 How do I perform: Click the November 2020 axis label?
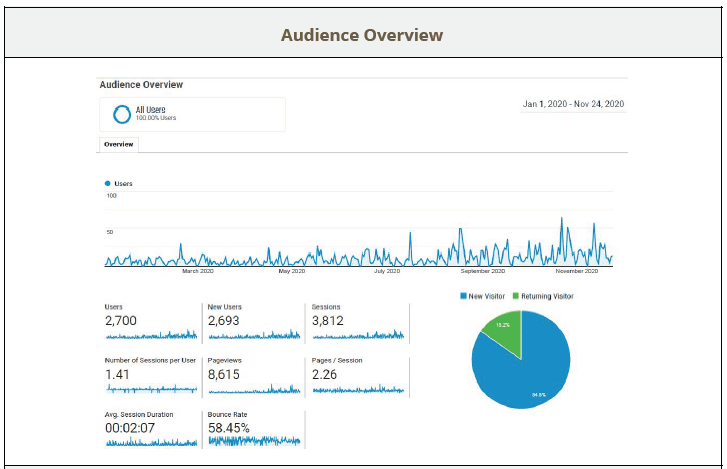pyautogui.click(x=577, y=271)
